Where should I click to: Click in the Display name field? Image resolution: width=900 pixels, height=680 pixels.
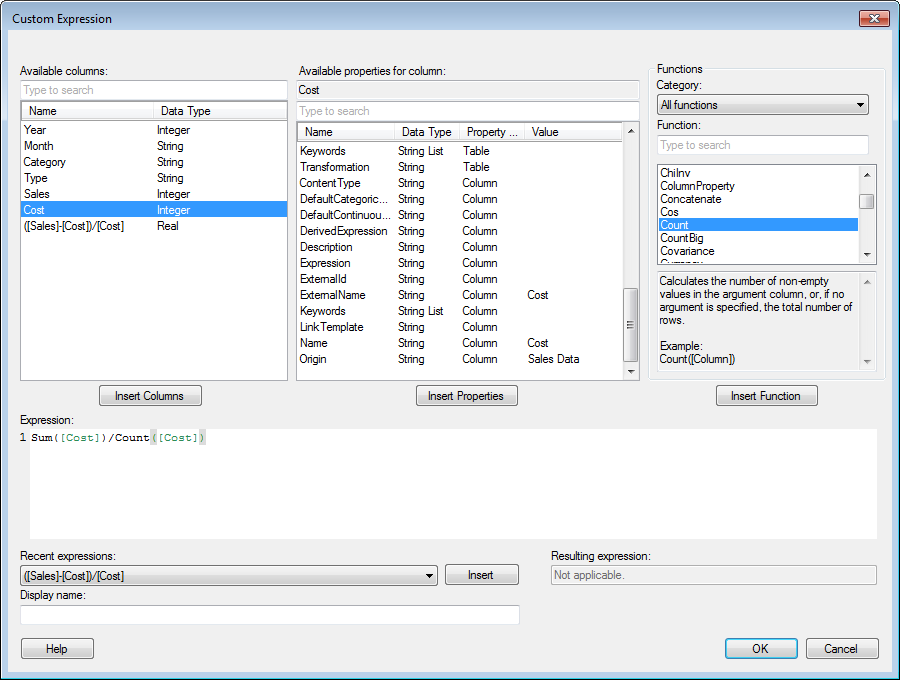[270, 615]
